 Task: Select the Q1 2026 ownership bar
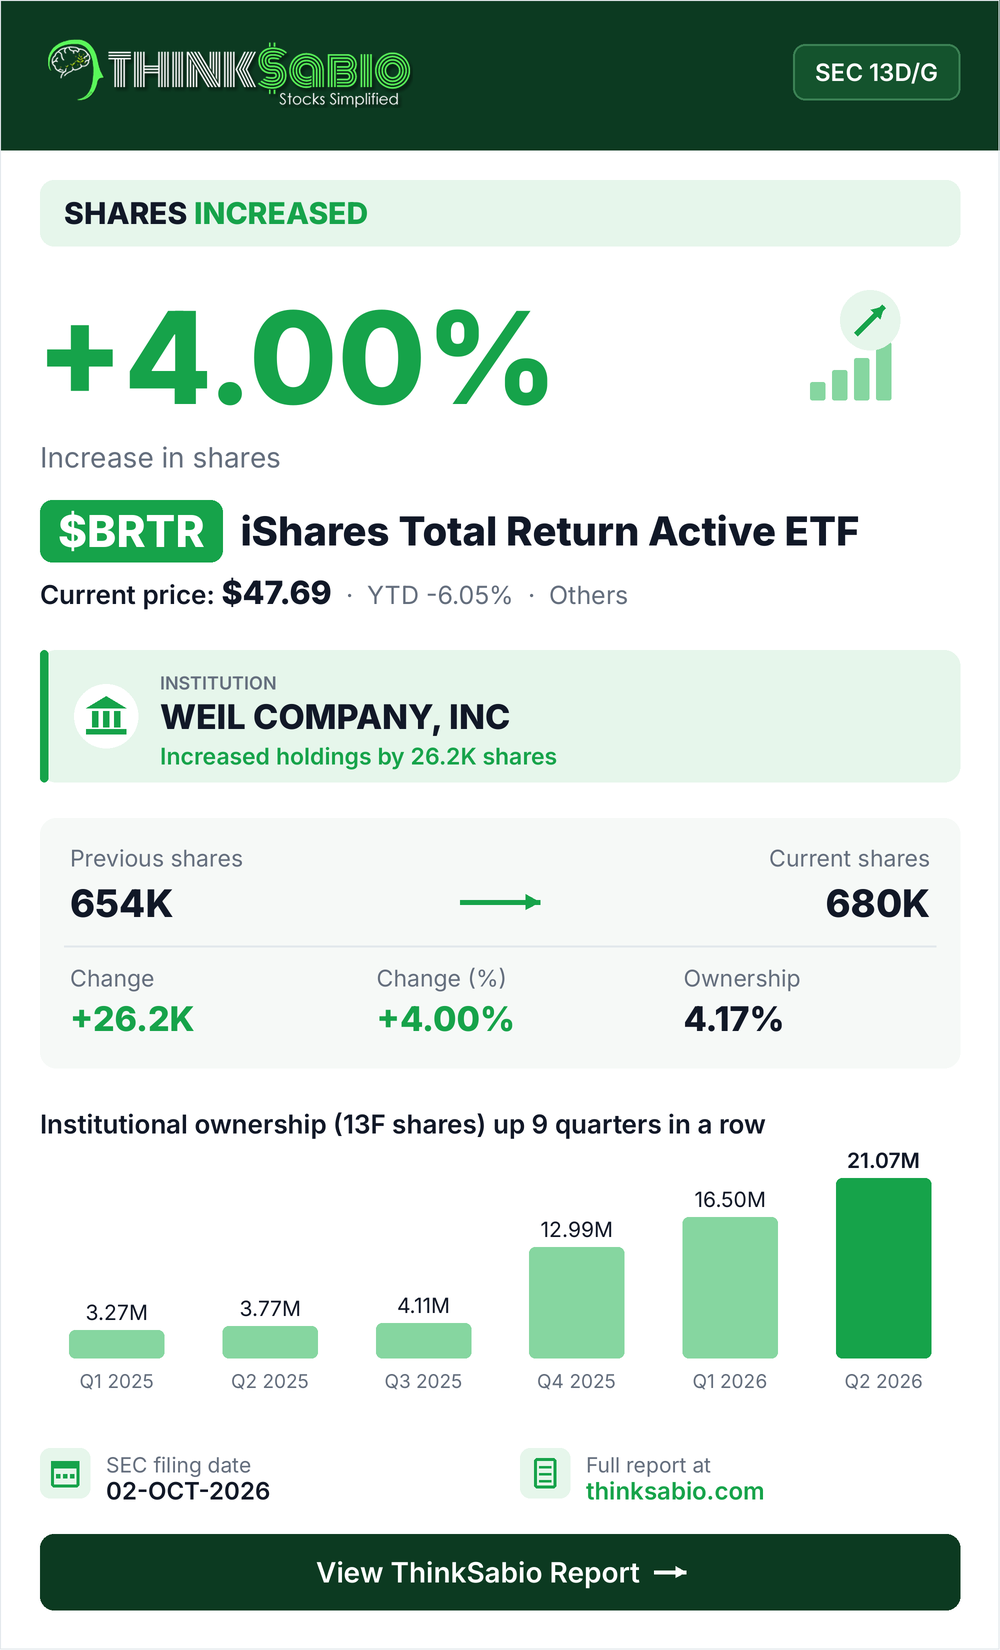click(730, 1287)
